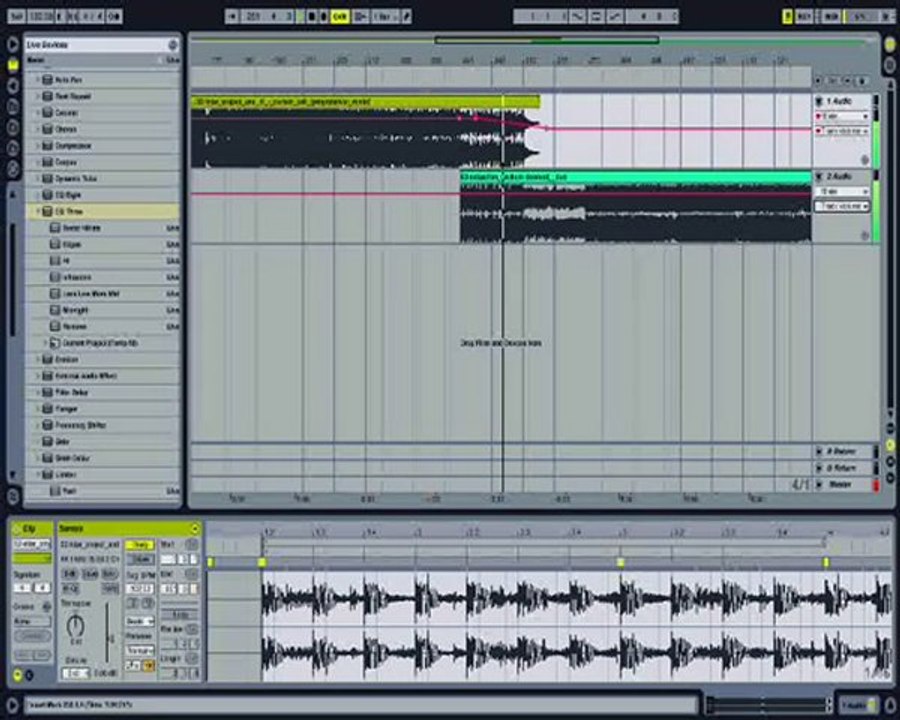Click the groove Commit button
The width and height of the screenshot is (900, 720).
[x=32, y=636]
